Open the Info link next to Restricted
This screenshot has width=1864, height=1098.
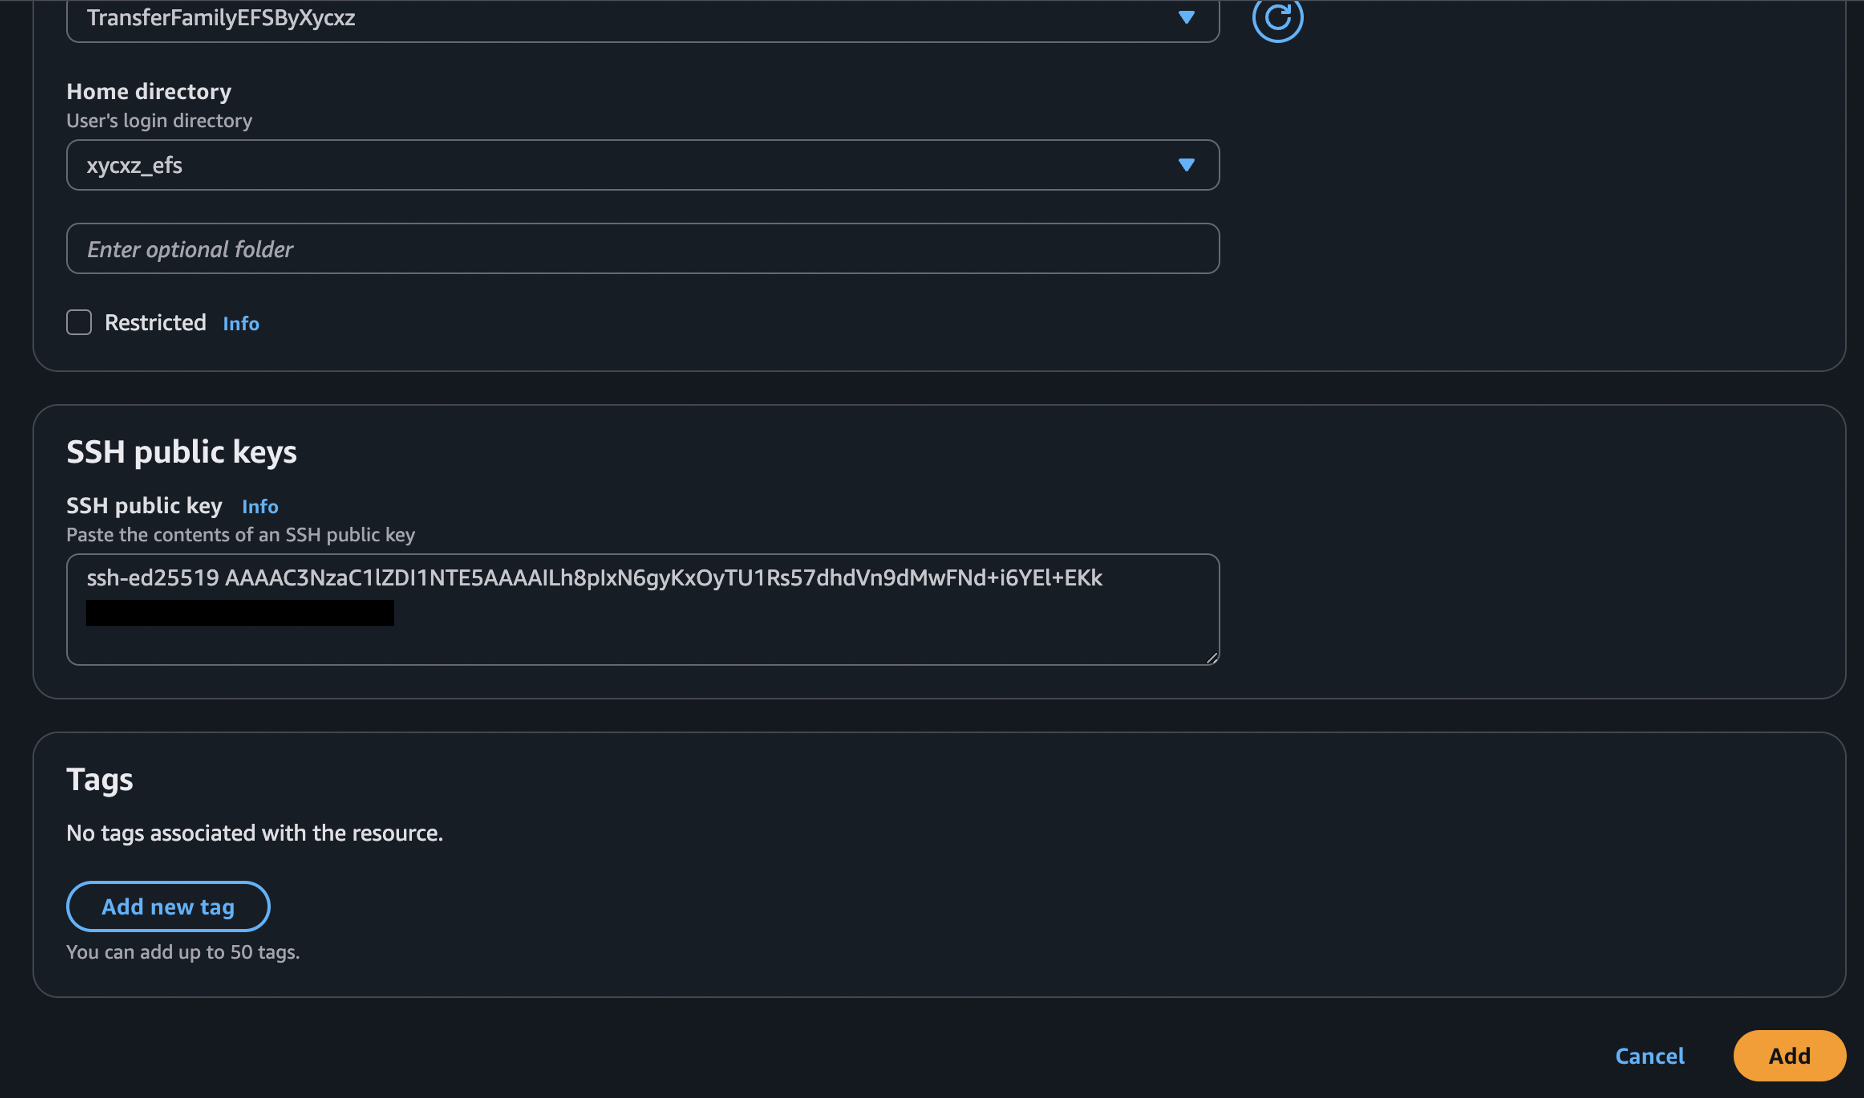coord(241,323)
